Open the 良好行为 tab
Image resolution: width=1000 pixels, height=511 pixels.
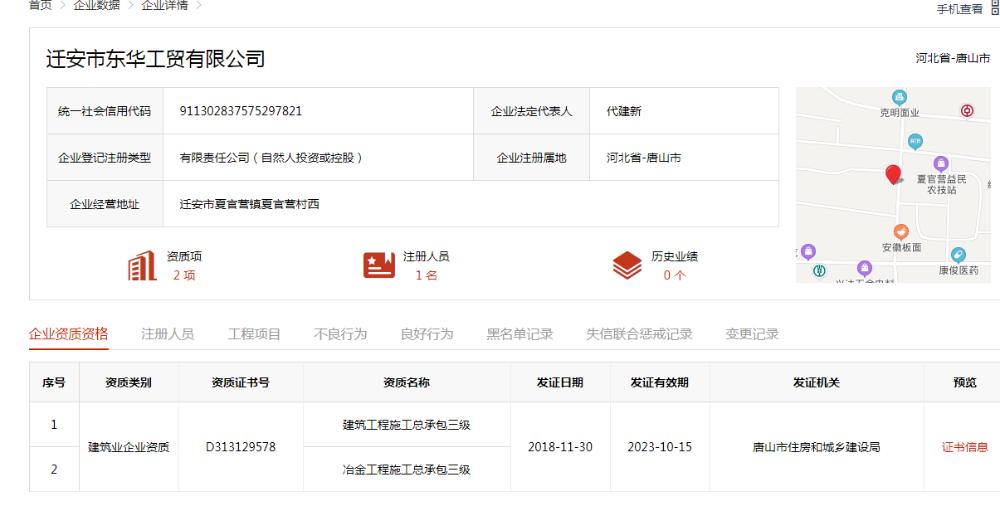coord(426,334)
